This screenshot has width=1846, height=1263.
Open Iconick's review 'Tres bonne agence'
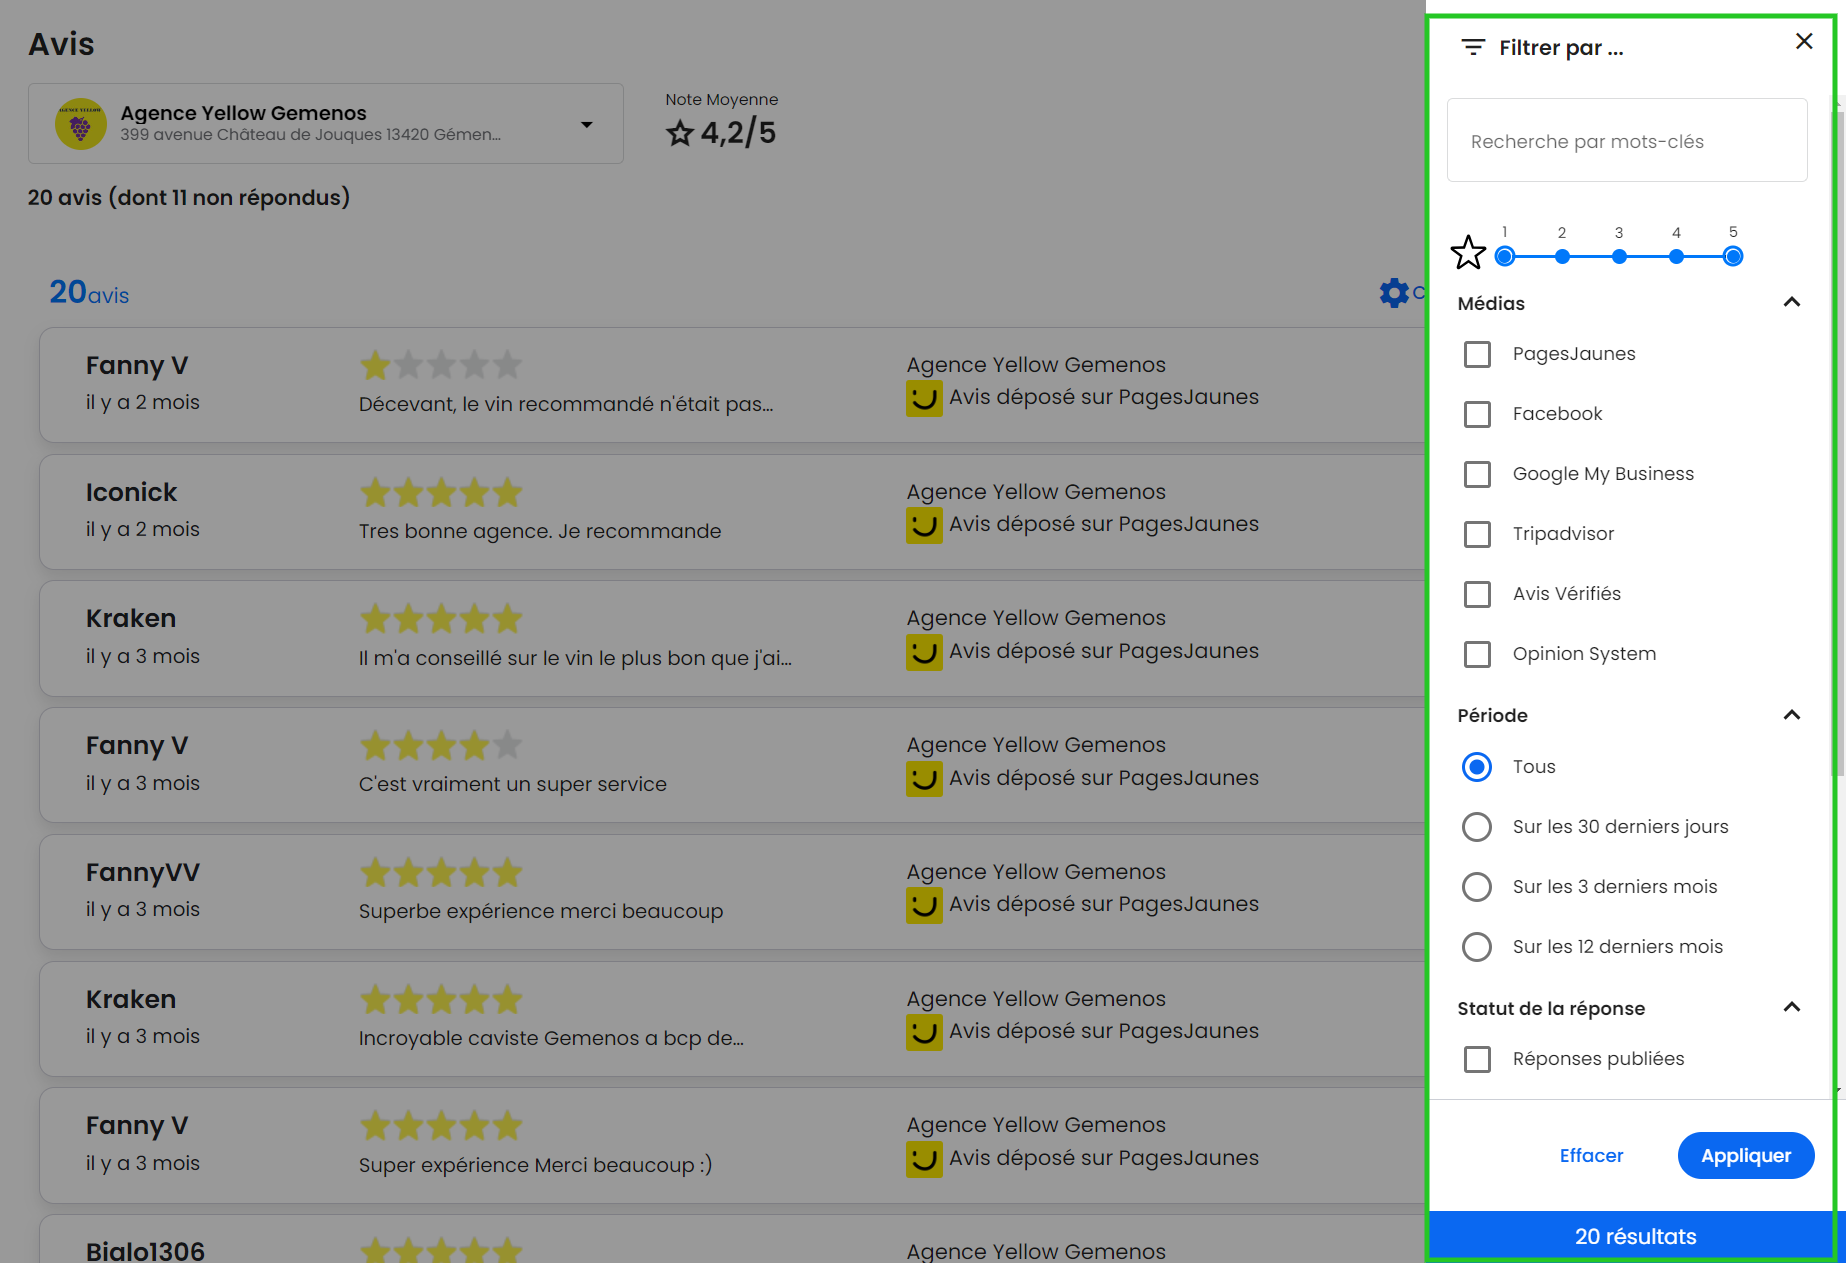[540, 531]
